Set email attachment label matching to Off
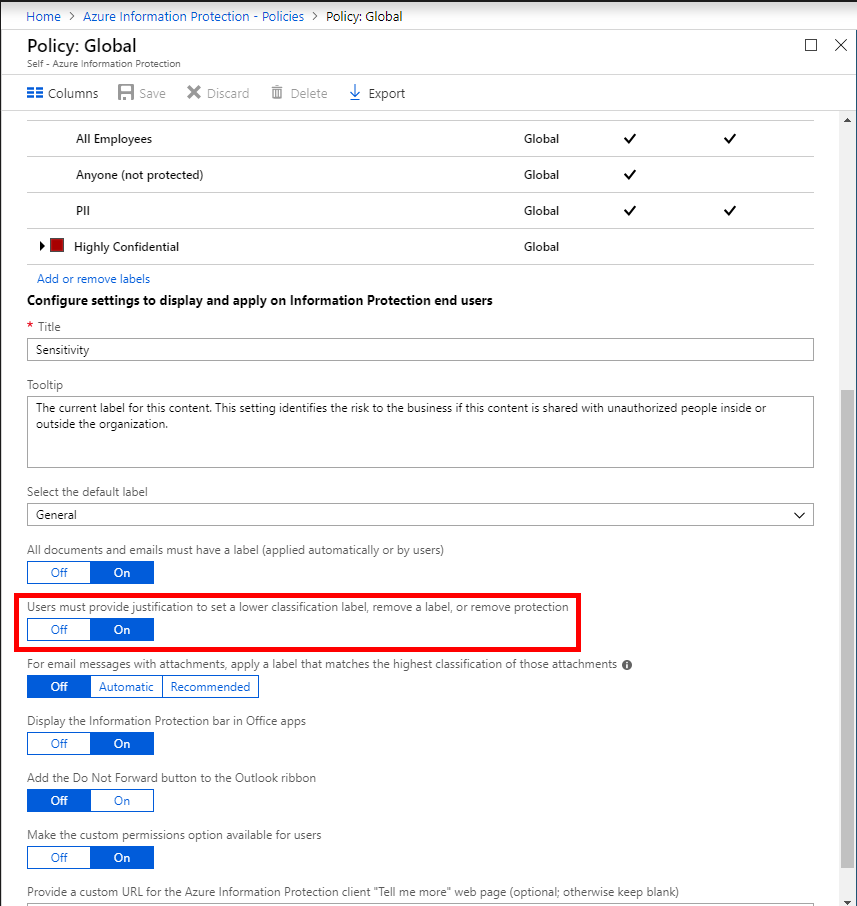The width and height of the screenshot is (857, 906). [x=59, y=686]
